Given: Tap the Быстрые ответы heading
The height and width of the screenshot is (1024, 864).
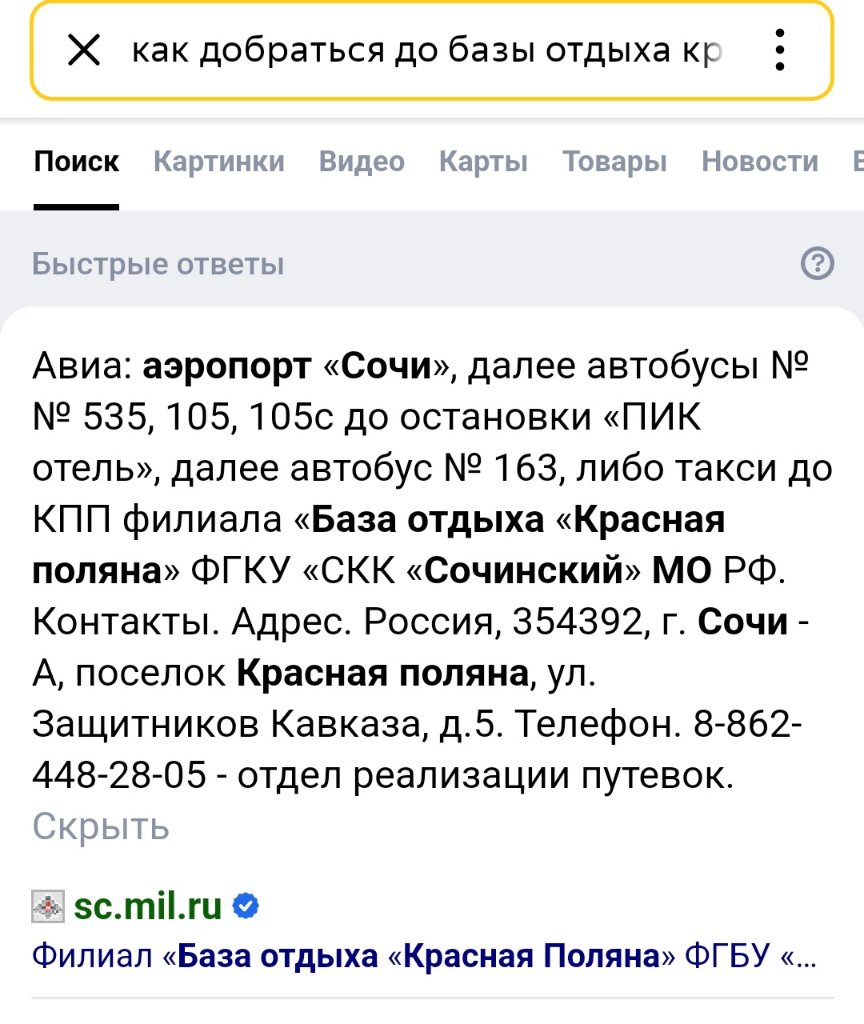Looking at the screenshot, I should 158,264.
